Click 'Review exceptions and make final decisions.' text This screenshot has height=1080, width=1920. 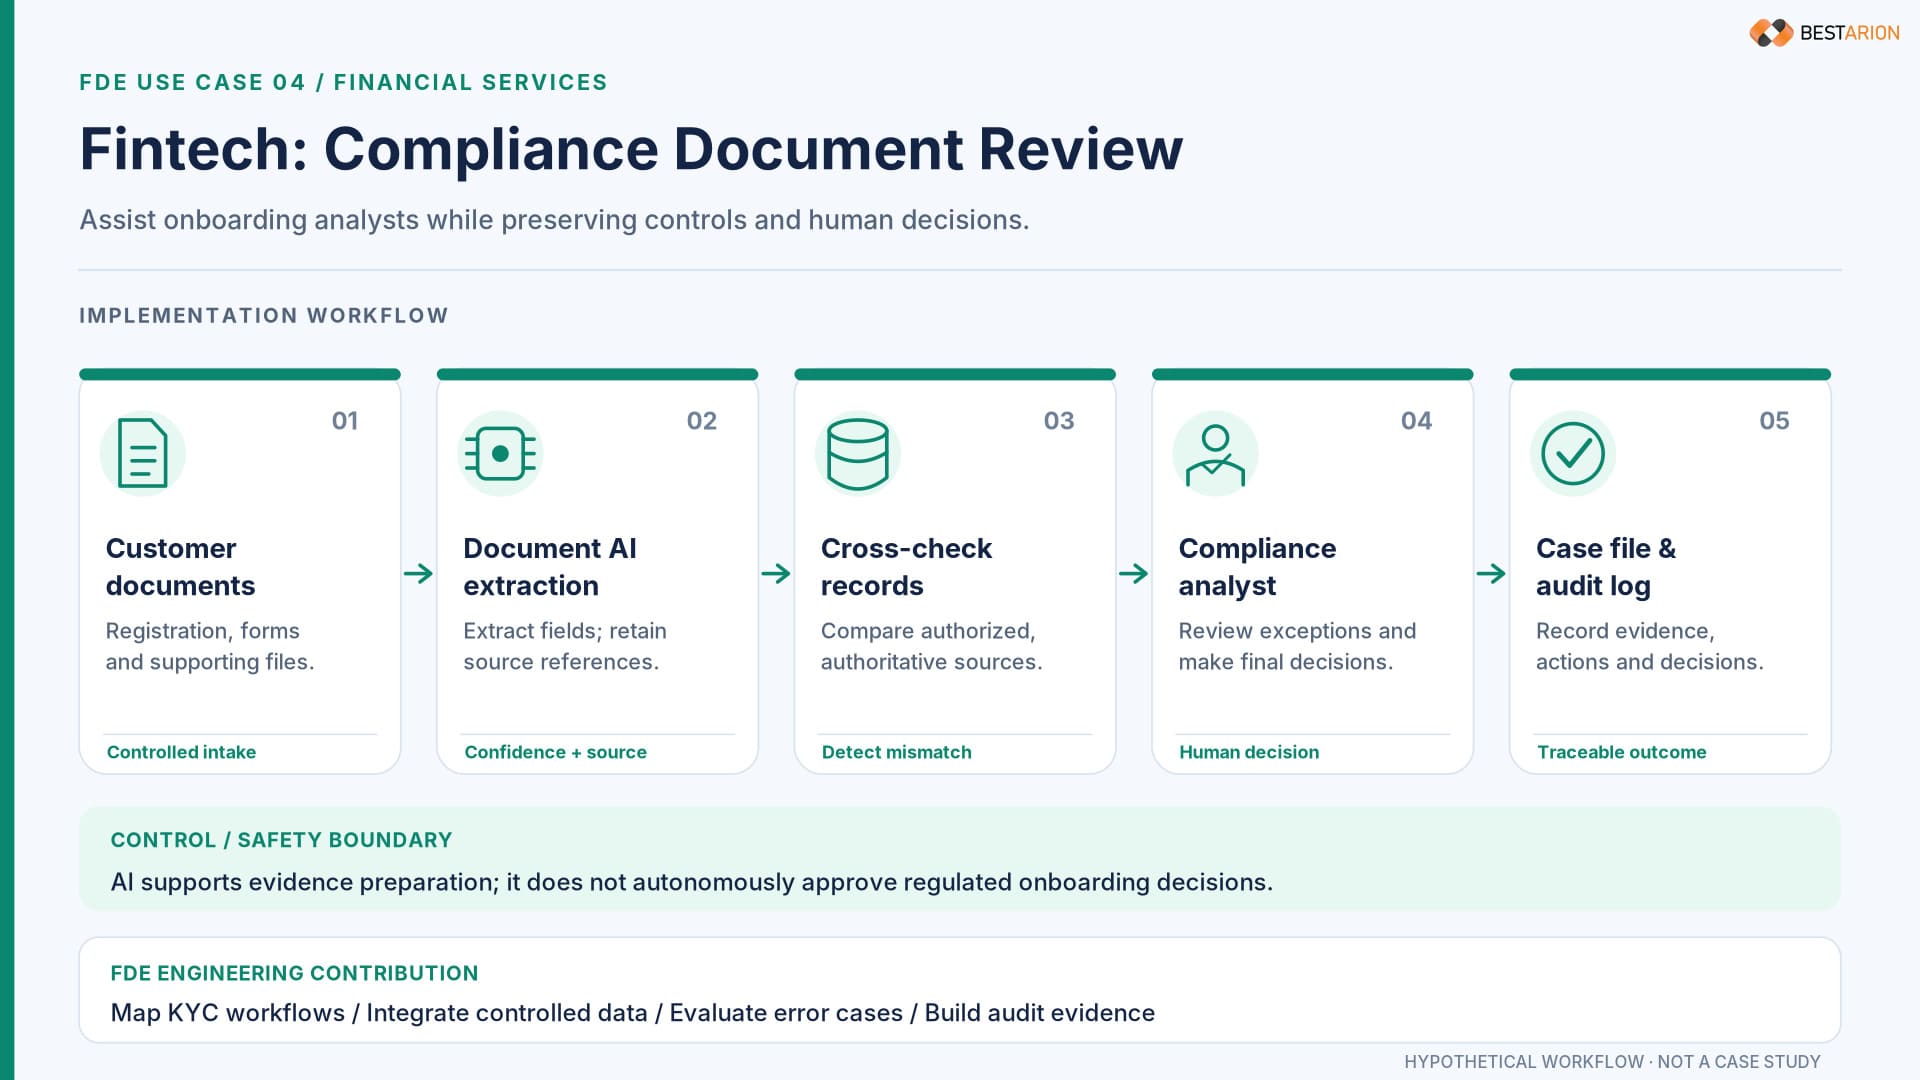pyautogui.click(x=1297, y=646)
